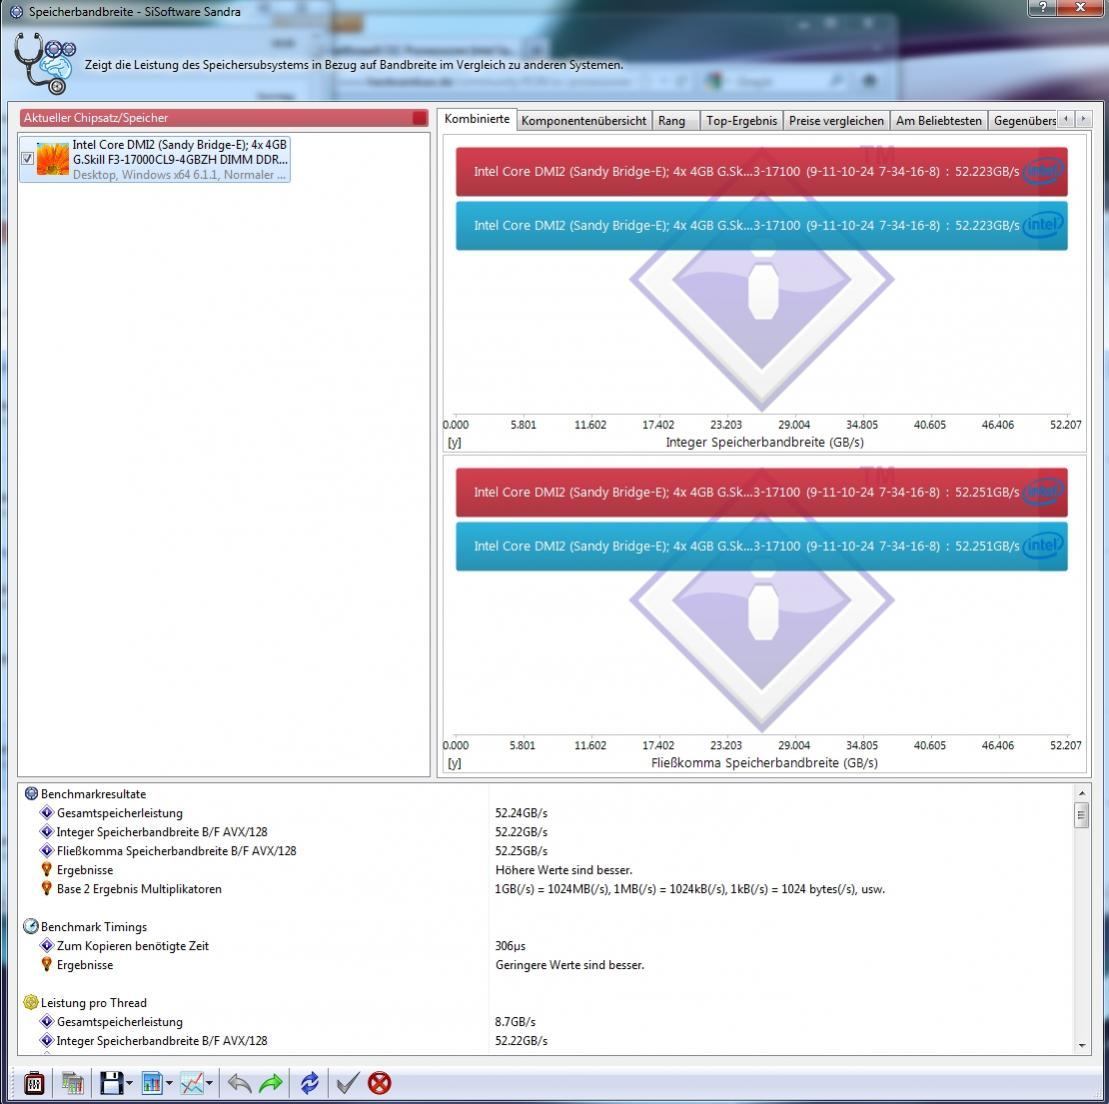
Task: Click the gear icon of Leistung pro Thread
Action: pyautogui.click(x=31, y=1002)
